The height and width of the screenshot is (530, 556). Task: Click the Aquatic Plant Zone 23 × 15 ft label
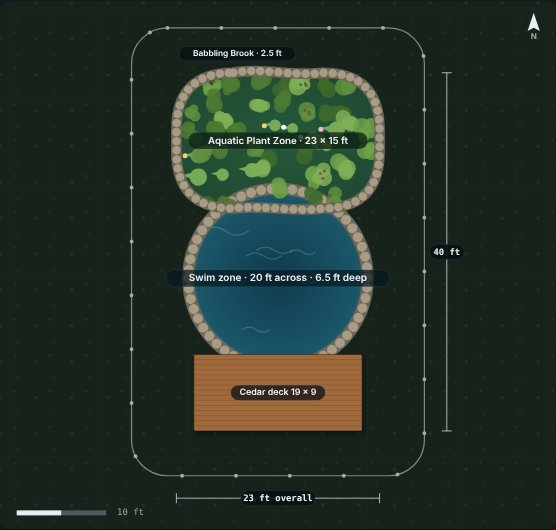(x=278, y=141)
